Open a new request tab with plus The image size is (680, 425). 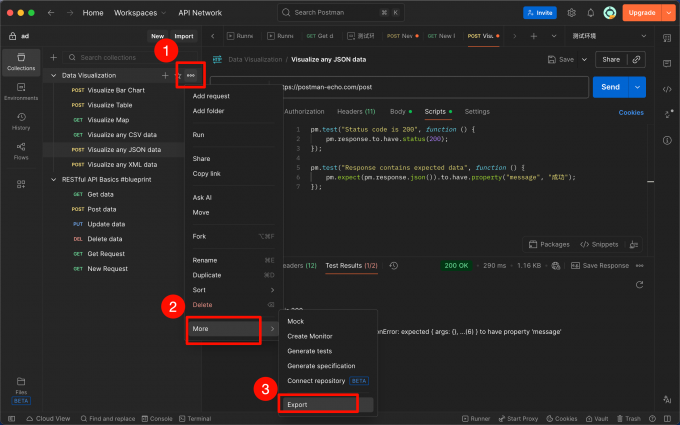click(534, 36)
